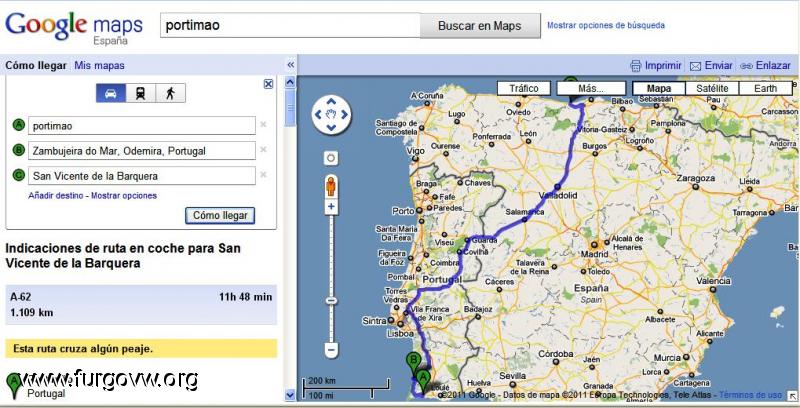This screenshot has height=408, width=800.
Task: Select walking directions icon
Action: point(170,93)
